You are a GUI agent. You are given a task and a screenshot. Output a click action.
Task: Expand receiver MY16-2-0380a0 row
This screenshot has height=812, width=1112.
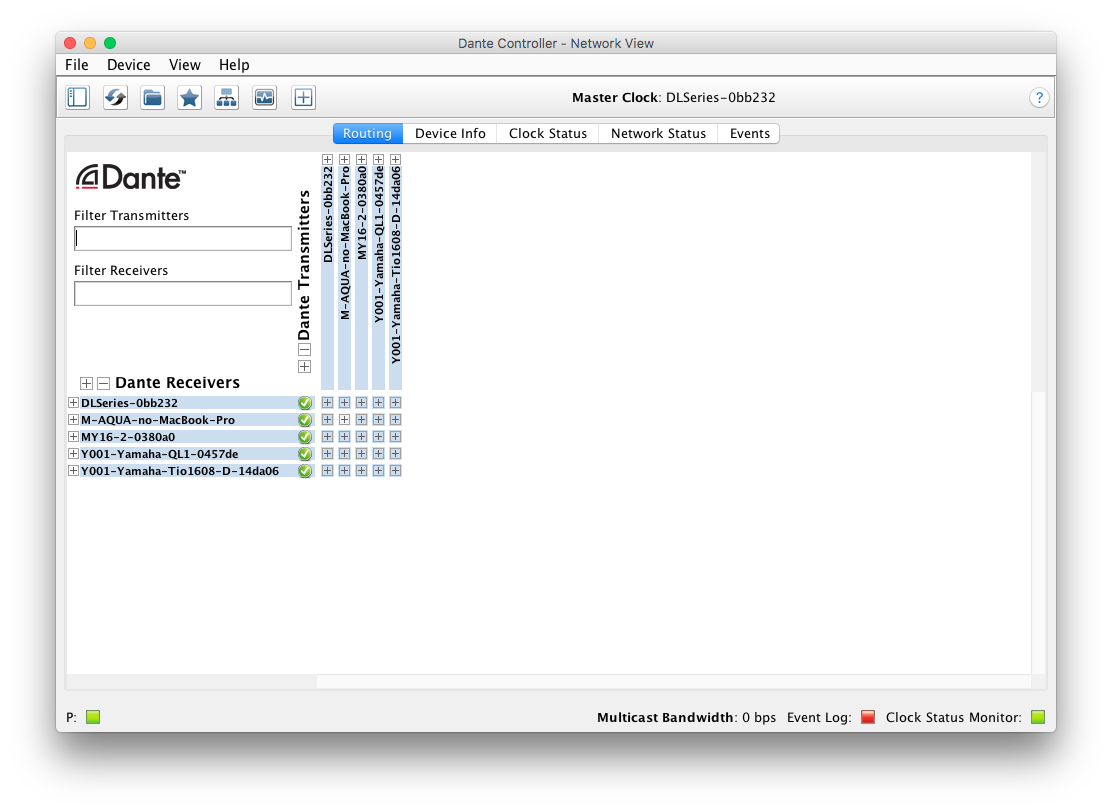pyautogui.click(x=73, y=437)
